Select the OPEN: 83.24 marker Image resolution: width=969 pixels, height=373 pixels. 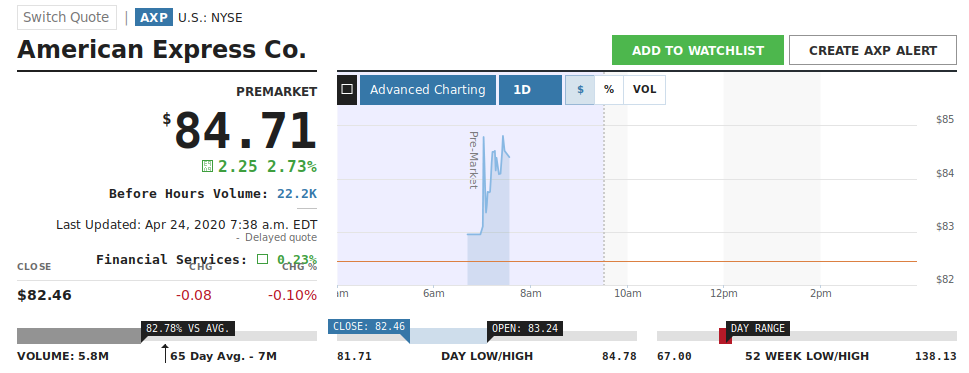[525, 329]
